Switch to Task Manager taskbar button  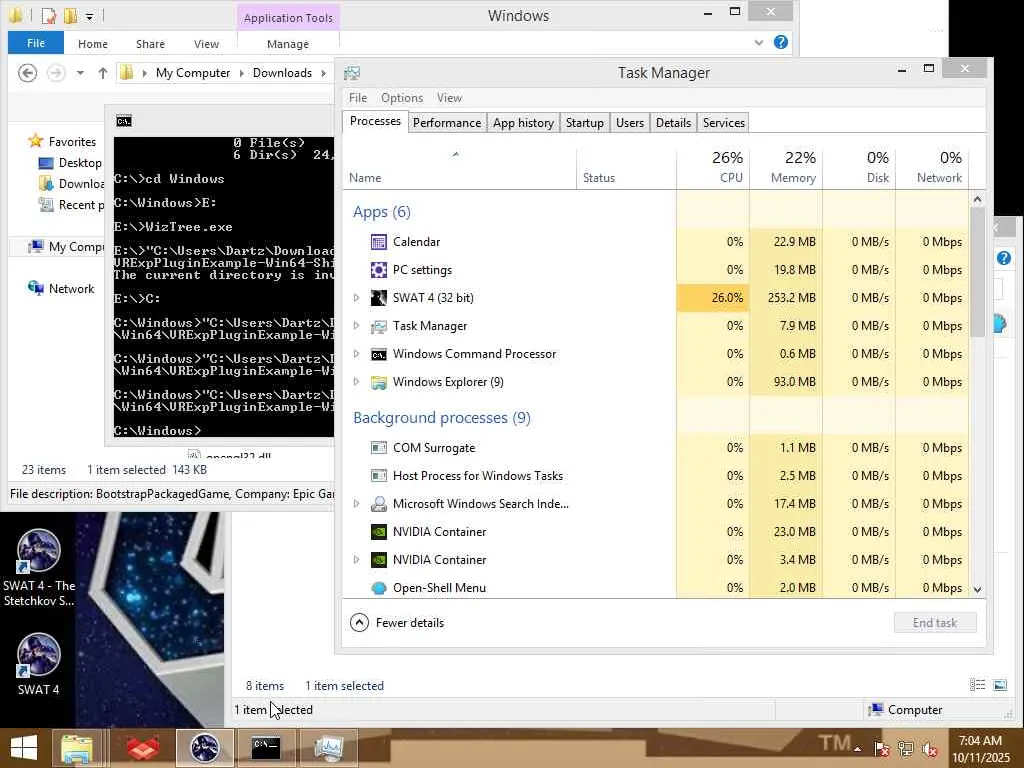(328, 748)
